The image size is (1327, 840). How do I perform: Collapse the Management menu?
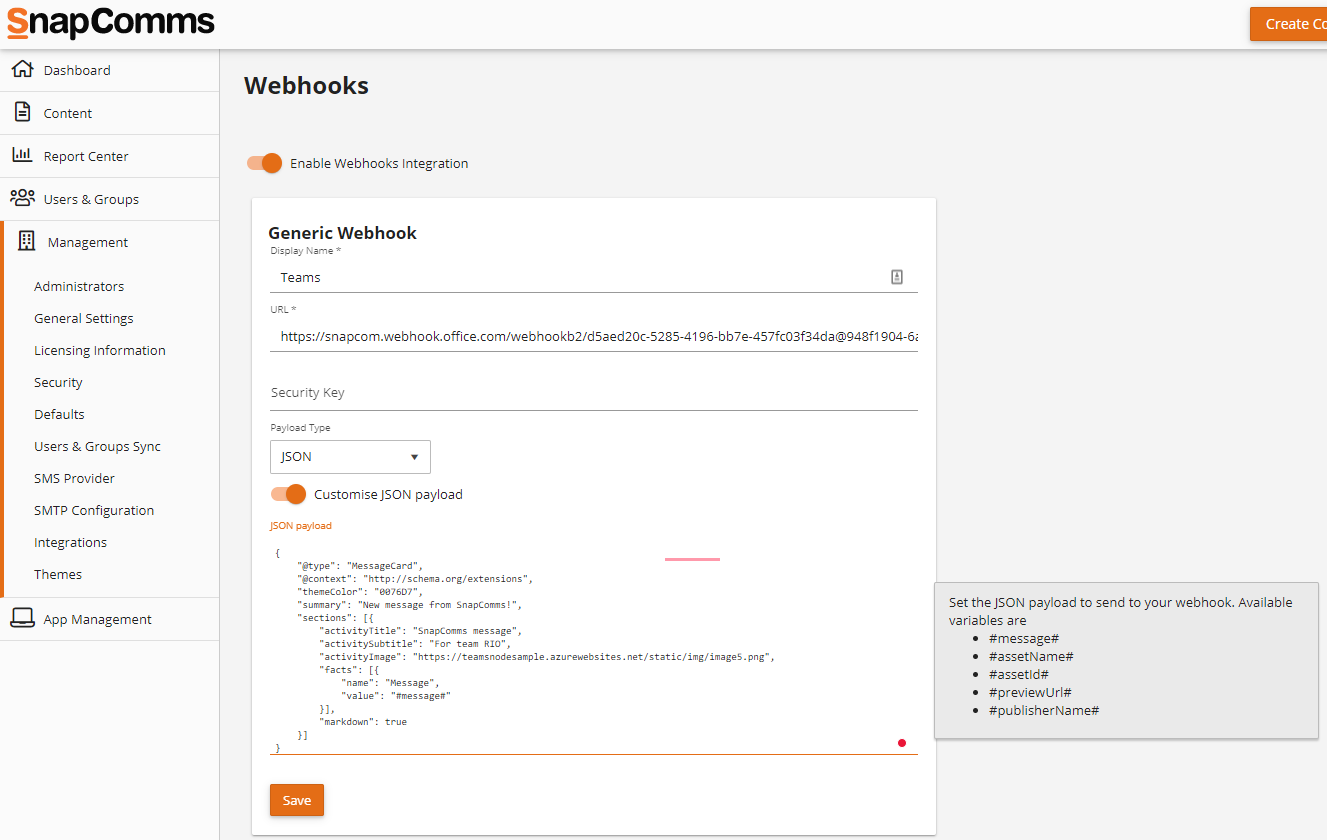[109, 242]
